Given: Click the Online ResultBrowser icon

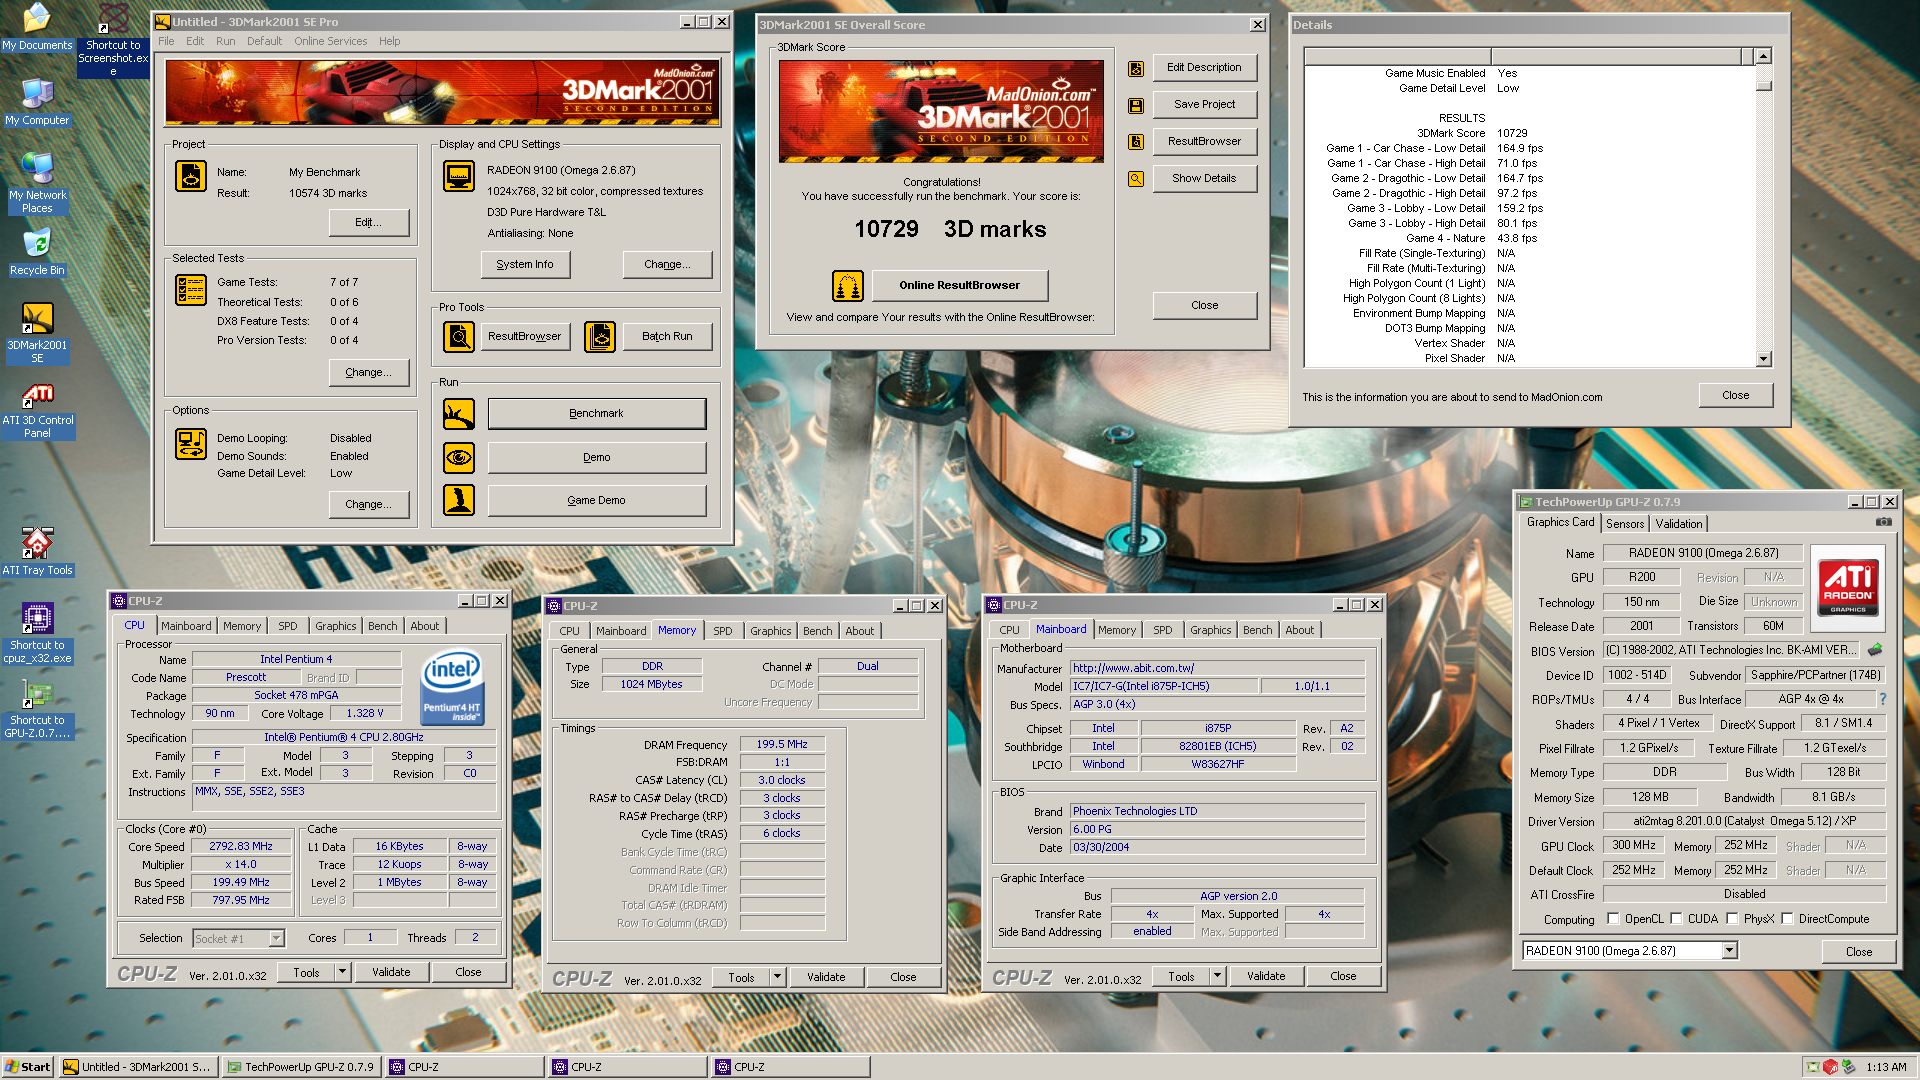Looking at the screenshot, I should point(848,286).
